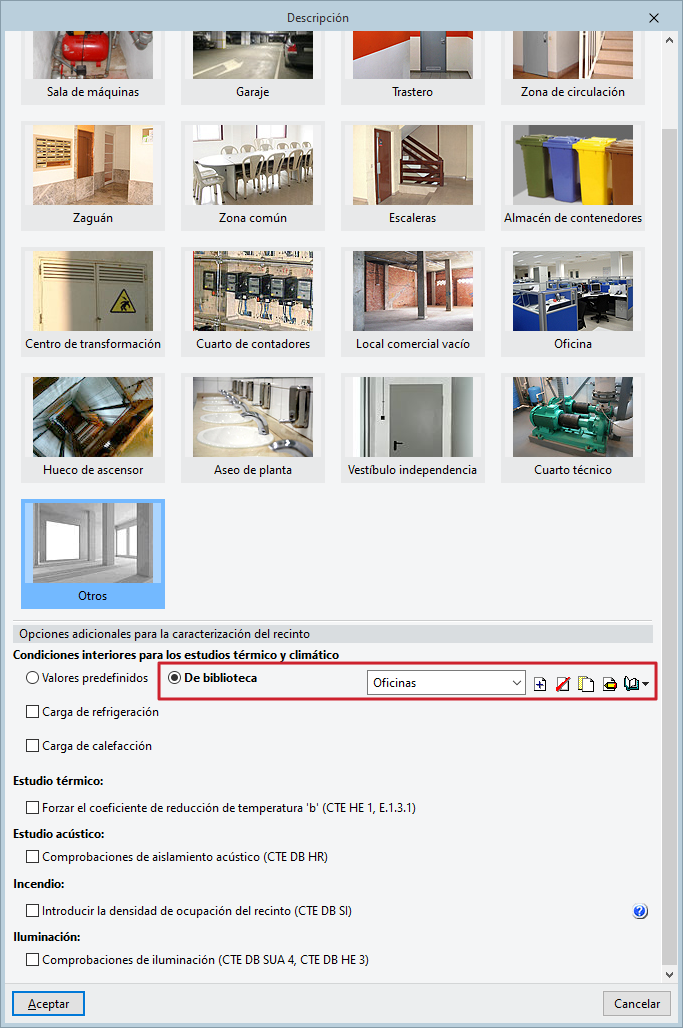
Task: Click the Iluminación heading
Action: 47,937
